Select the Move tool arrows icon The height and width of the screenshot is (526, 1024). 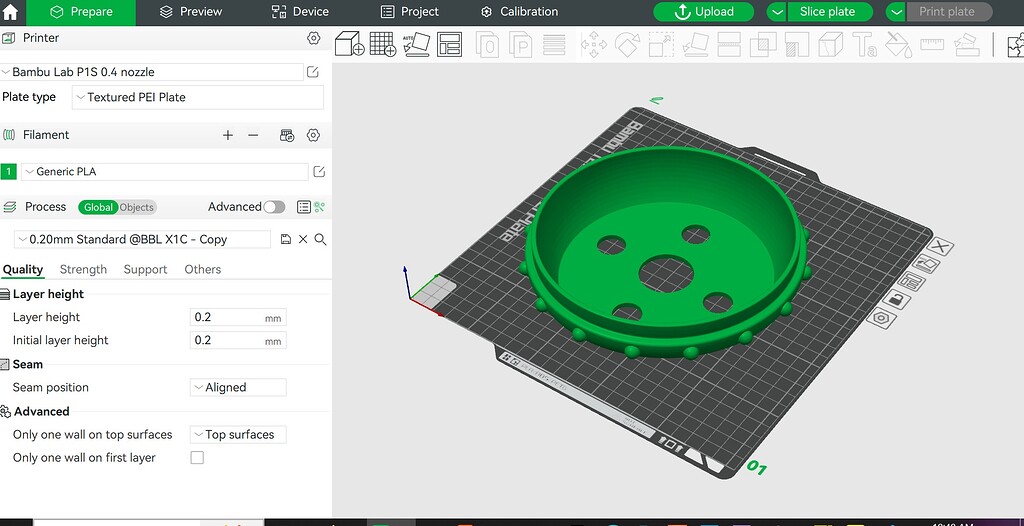coord(594,45)
